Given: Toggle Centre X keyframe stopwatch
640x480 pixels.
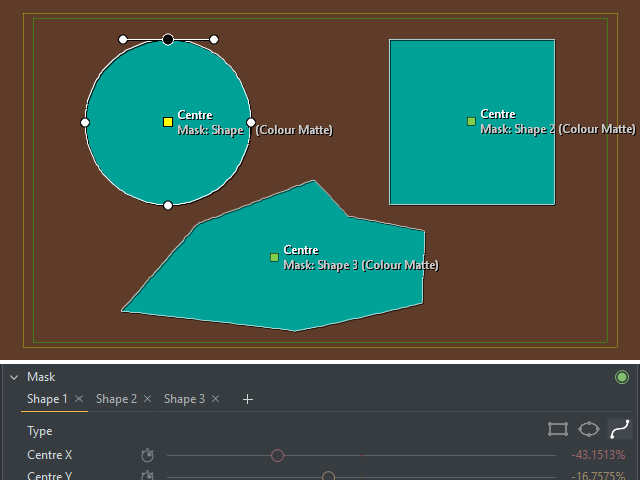Looking at the screenshot, I should (147, 455).
